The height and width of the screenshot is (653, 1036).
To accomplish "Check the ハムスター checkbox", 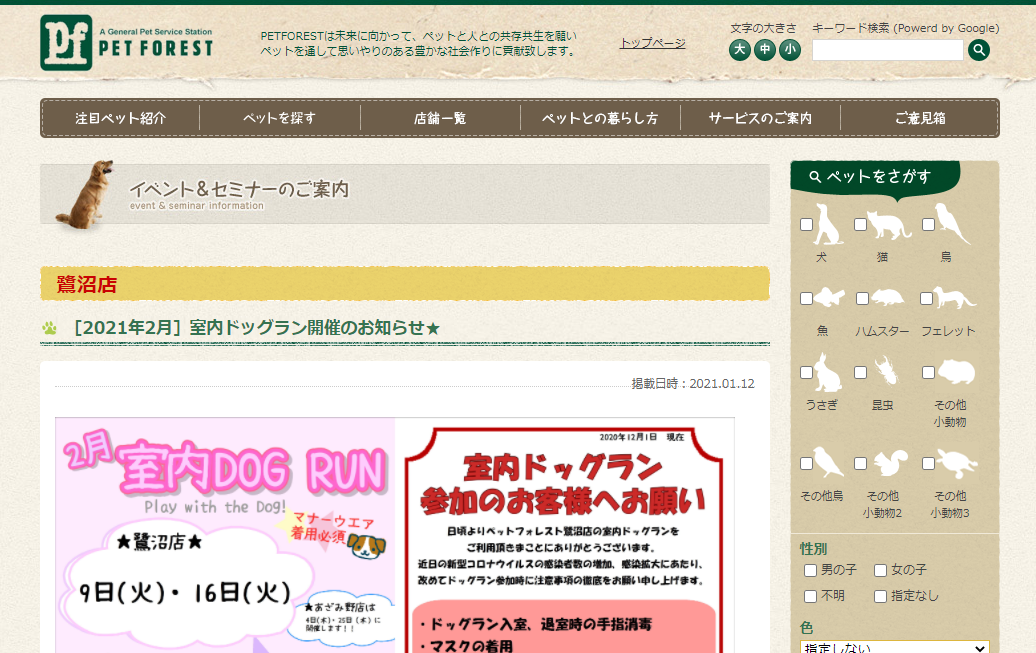I will pos(862,299).
